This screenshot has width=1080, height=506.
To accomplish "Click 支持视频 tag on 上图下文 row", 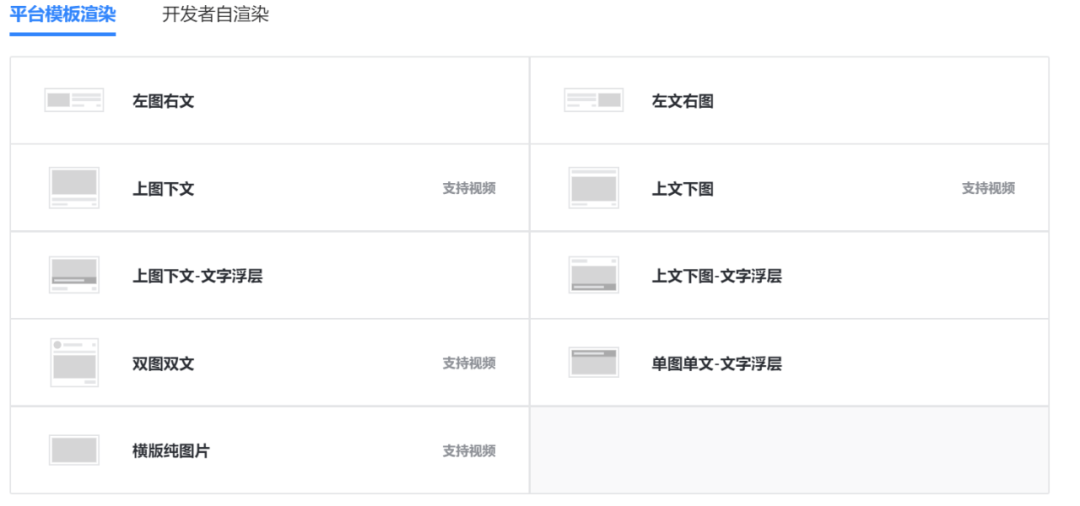I will 469,188.
